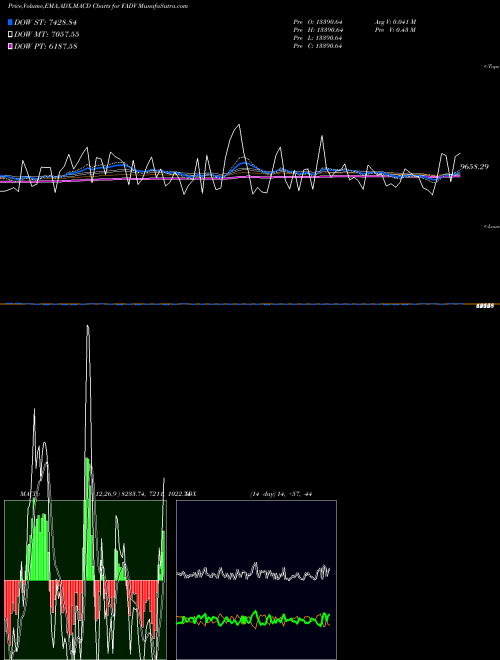Screen dimensions: 500x660
Task: Click the 9658.29 price label
Action: pyautogui.click(x=474, y=167)
